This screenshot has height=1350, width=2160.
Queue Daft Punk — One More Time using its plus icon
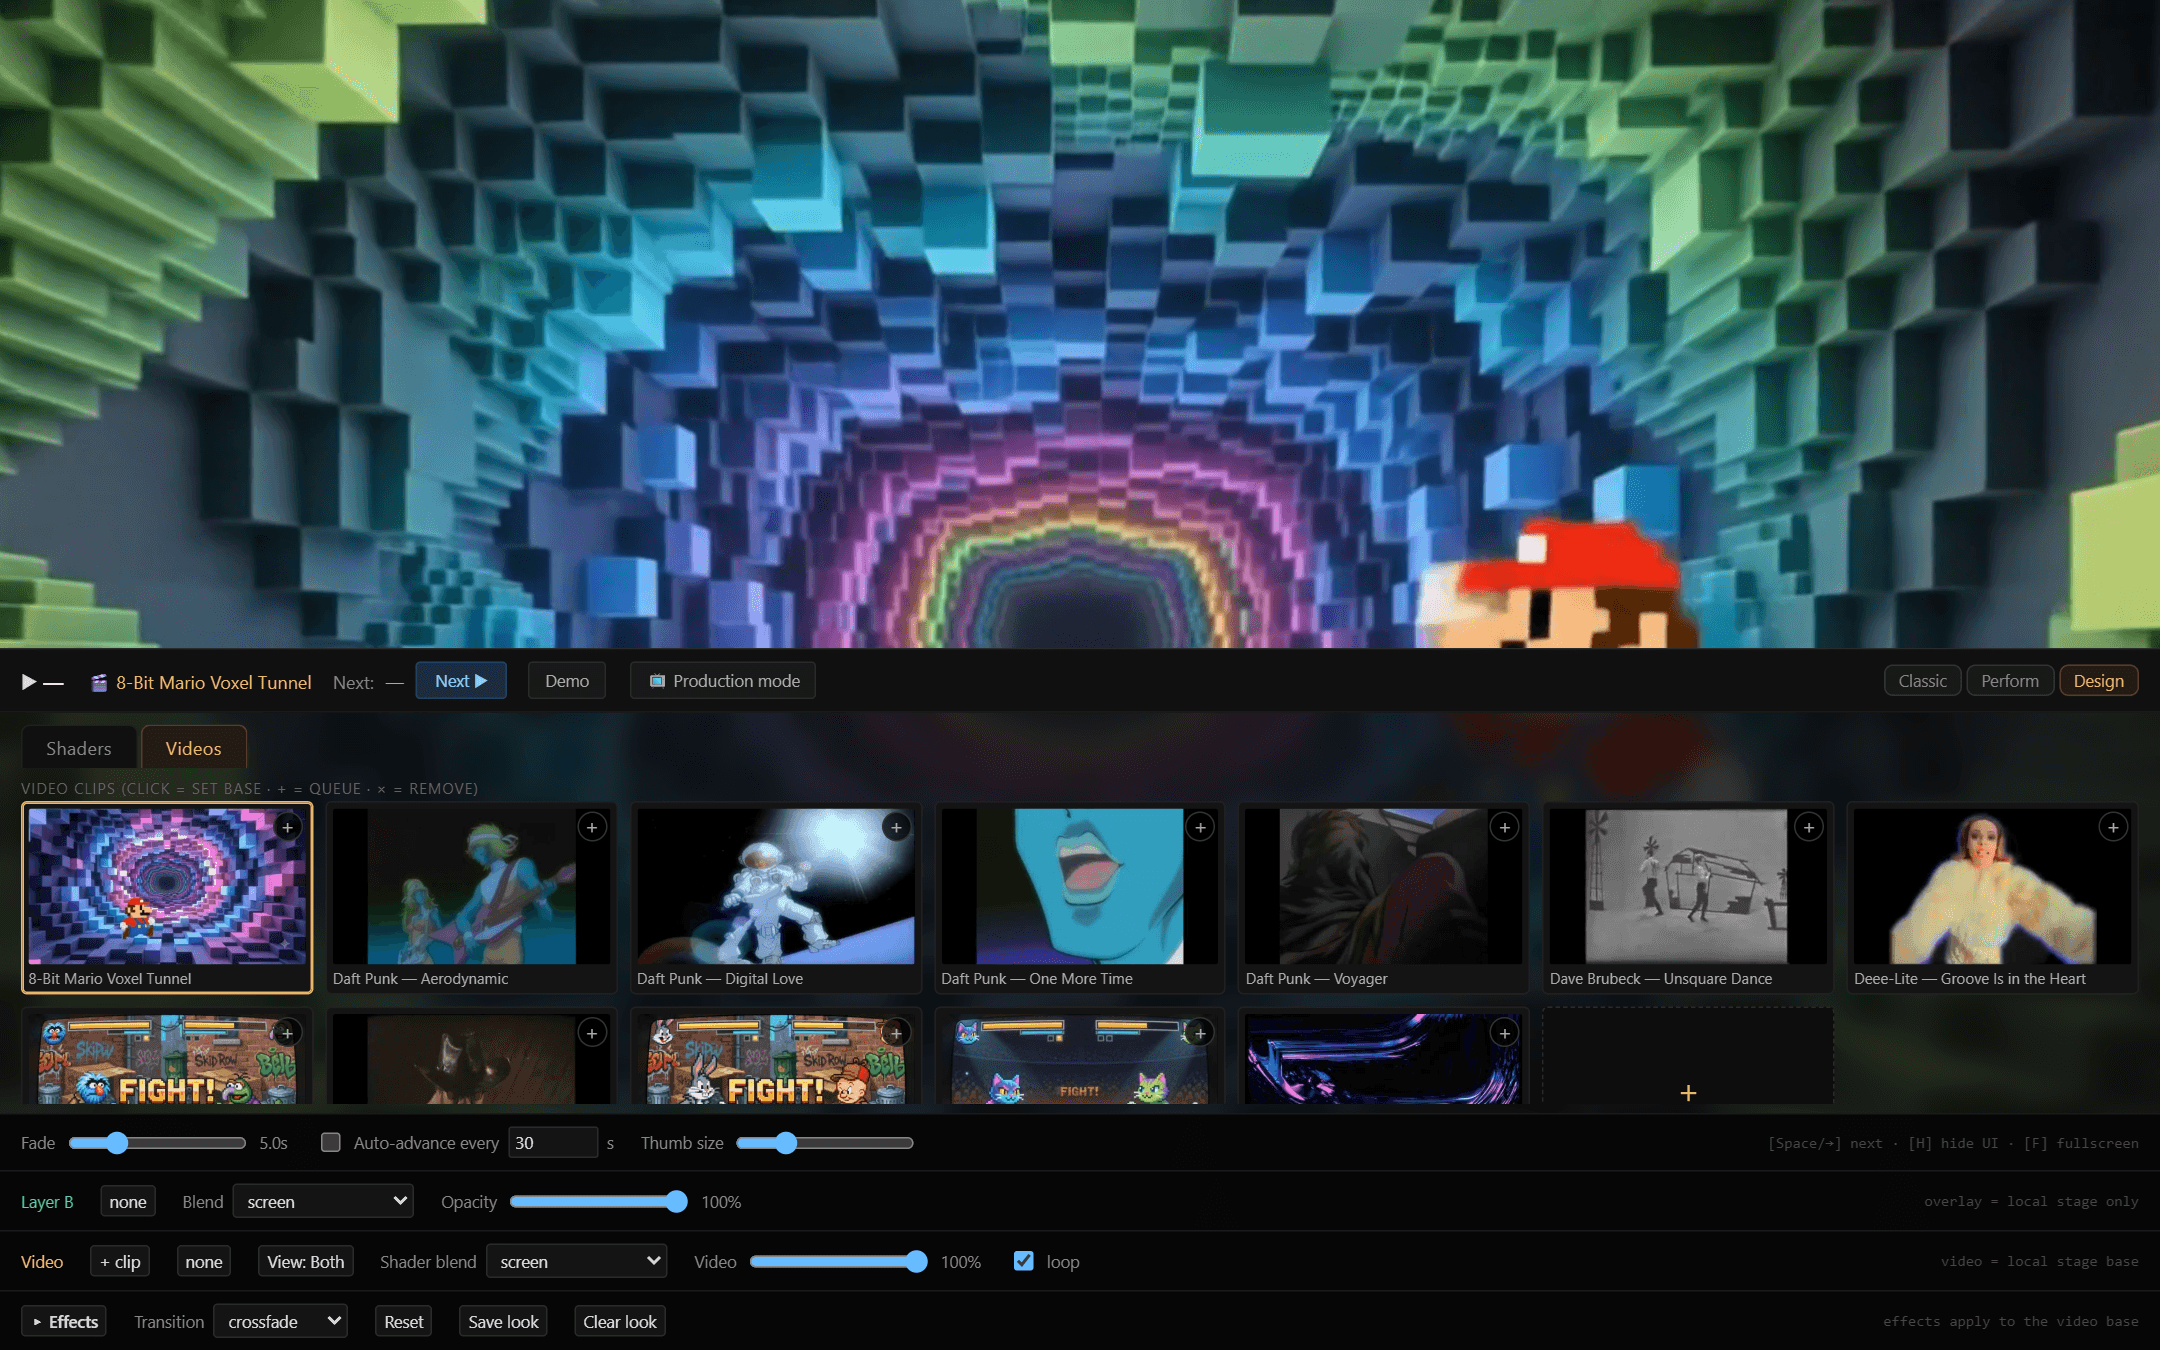coord(1200,827)
